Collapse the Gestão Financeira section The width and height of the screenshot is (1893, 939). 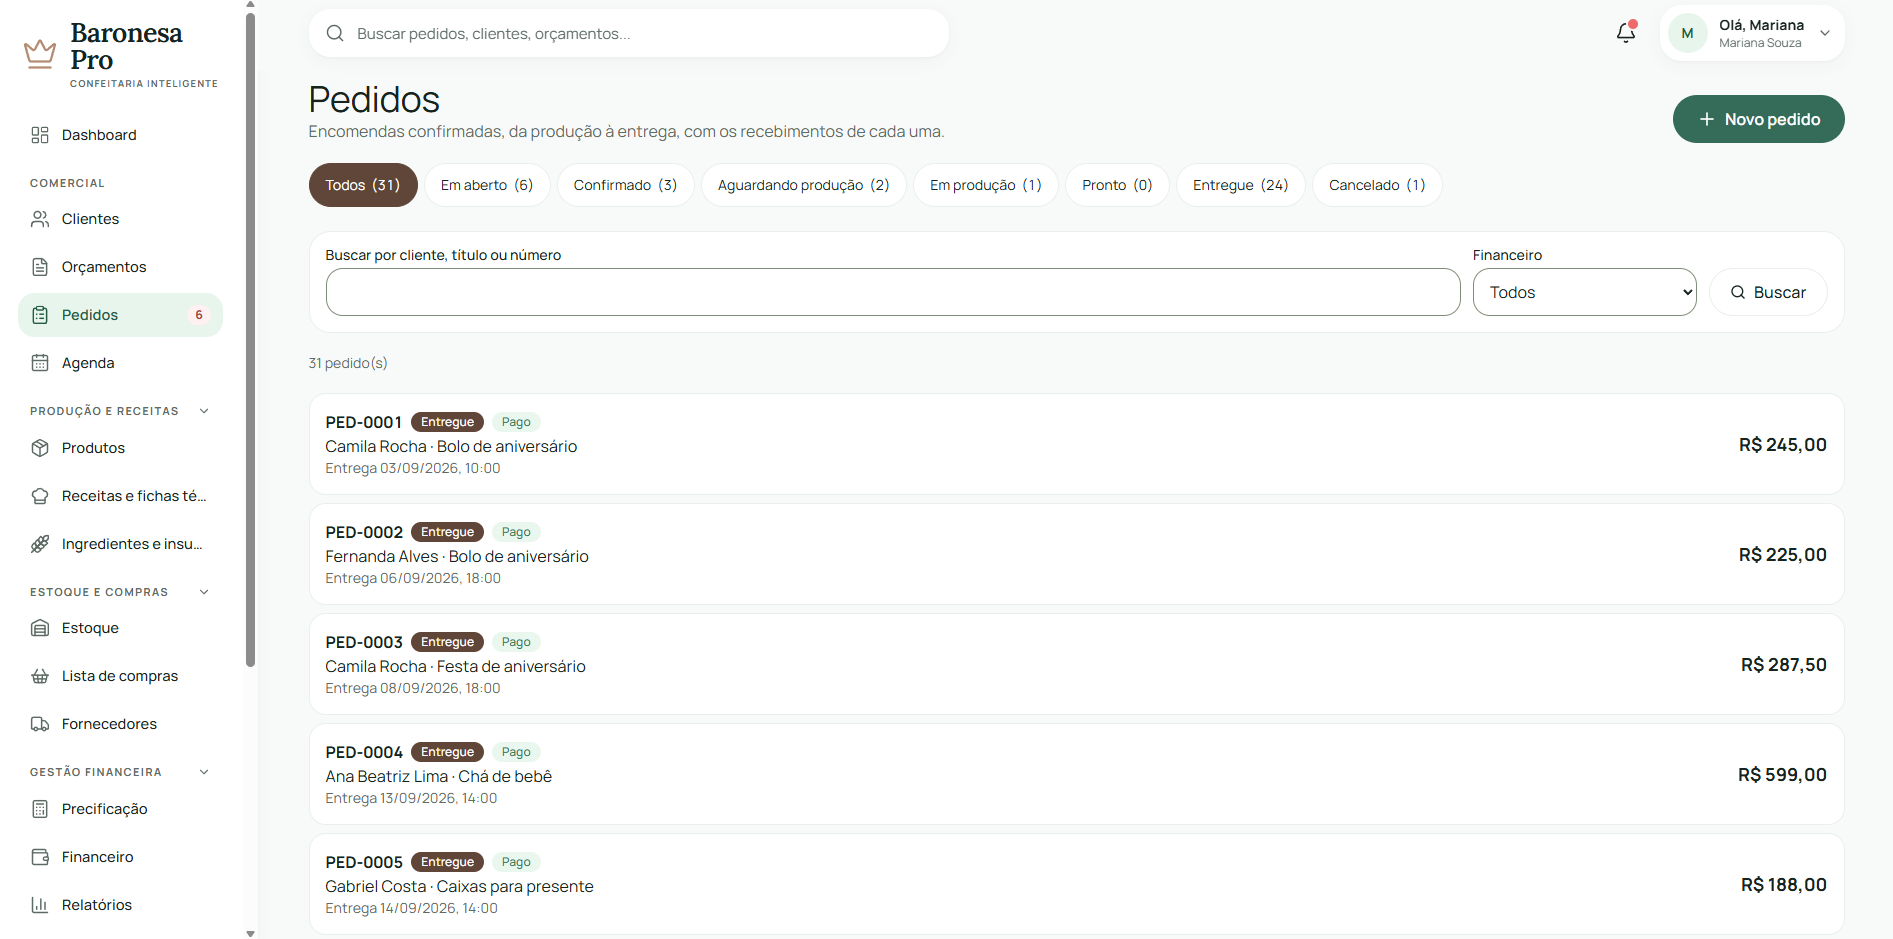[204, 772]
